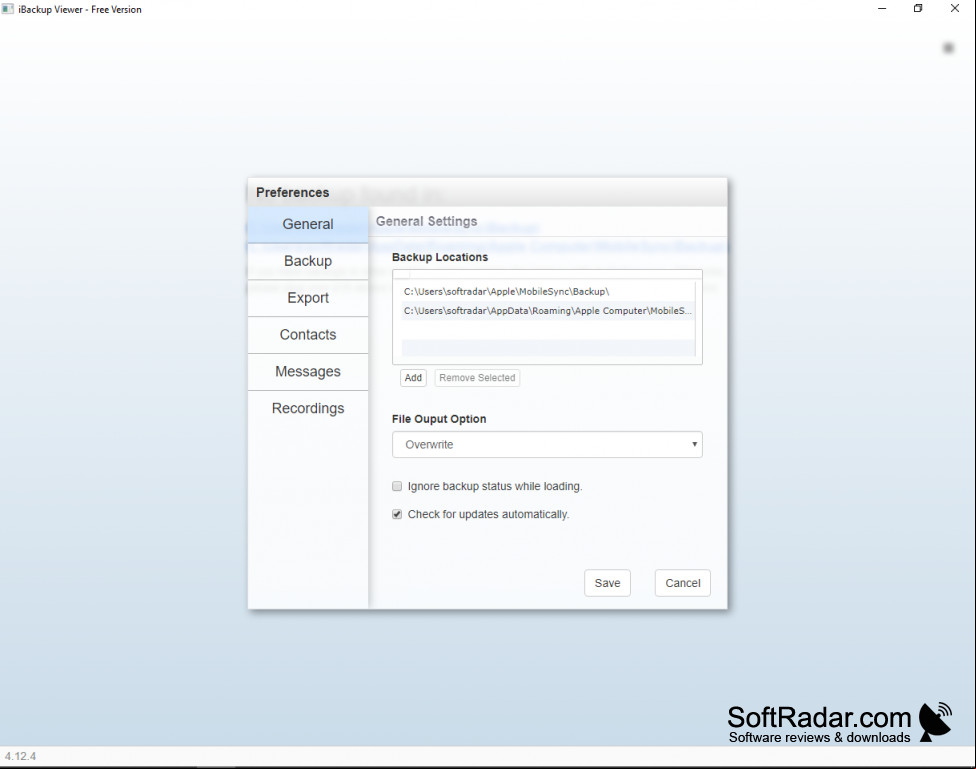Add a new backup location
Image resolution: width=976 pixels, height=769 pixels.
[413, 377]
